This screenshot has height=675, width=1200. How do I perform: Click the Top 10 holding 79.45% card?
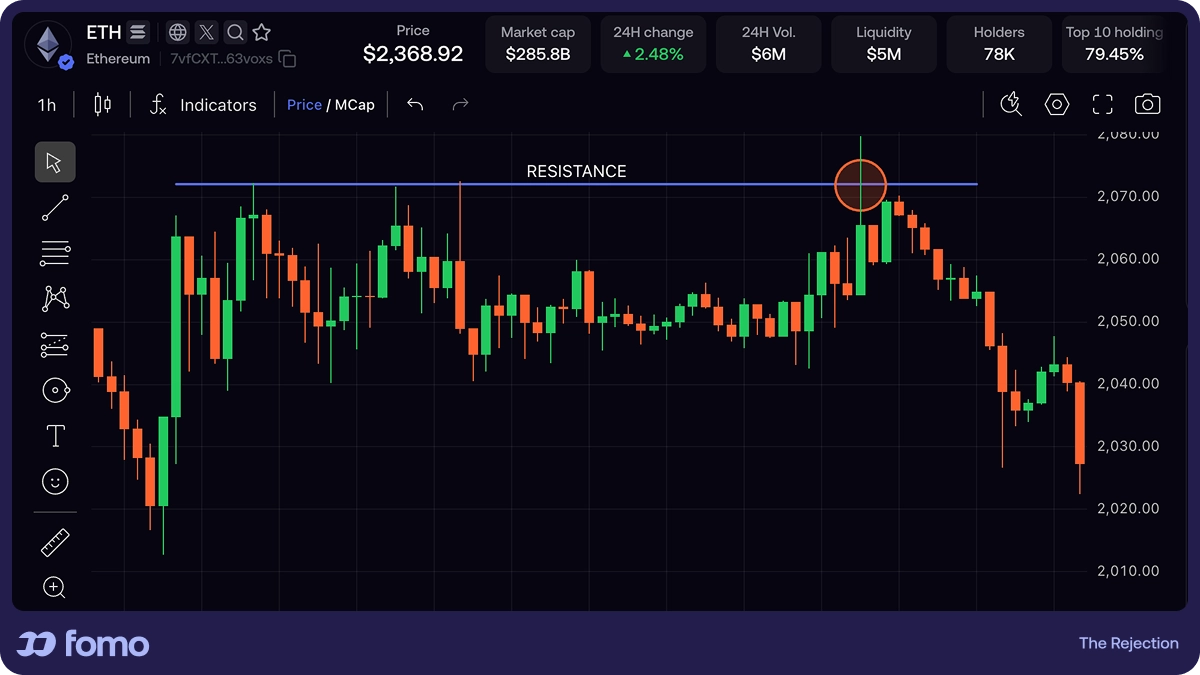1114,44
